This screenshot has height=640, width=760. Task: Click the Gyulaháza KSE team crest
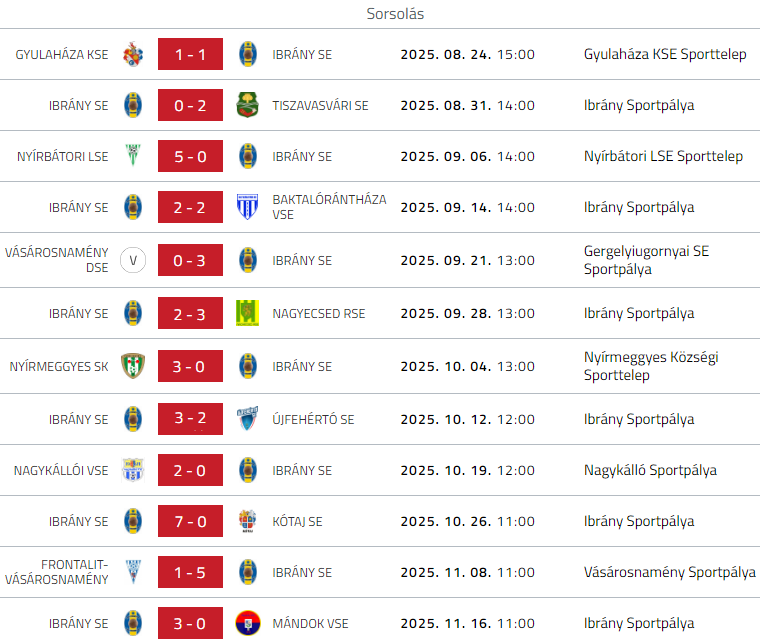133,54
